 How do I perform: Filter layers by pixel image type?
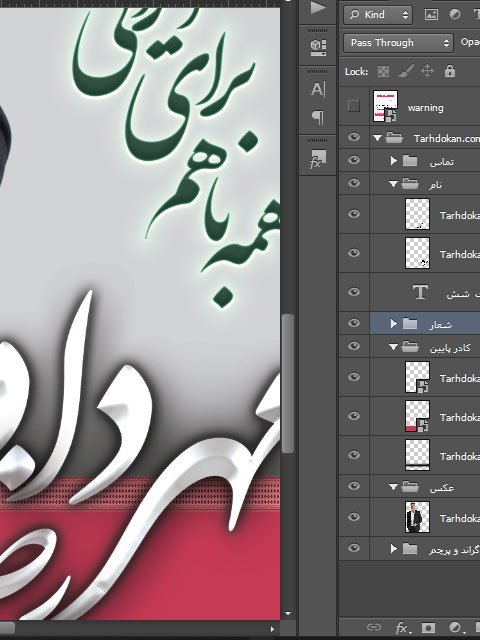point(431,15)
